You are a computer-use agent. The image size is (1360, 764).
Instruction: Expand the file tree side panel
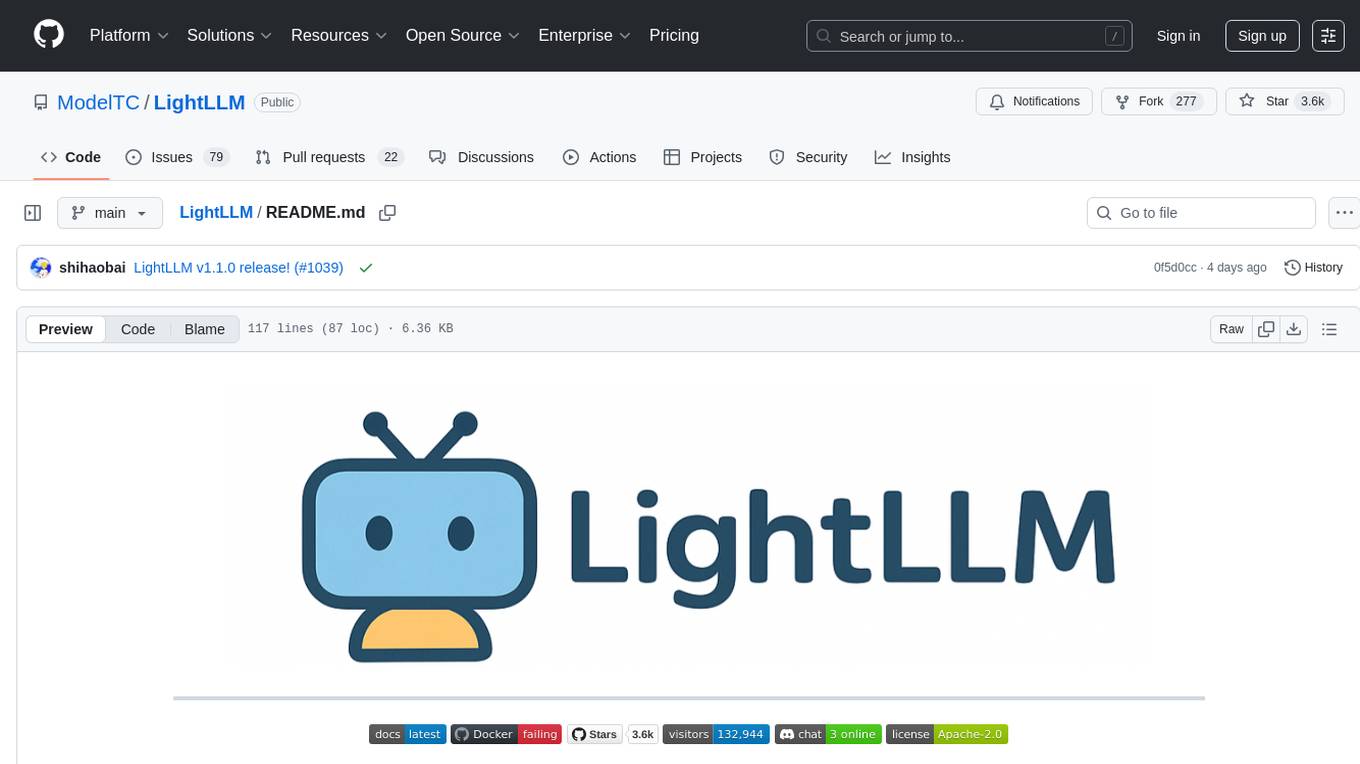click(33, 213)
